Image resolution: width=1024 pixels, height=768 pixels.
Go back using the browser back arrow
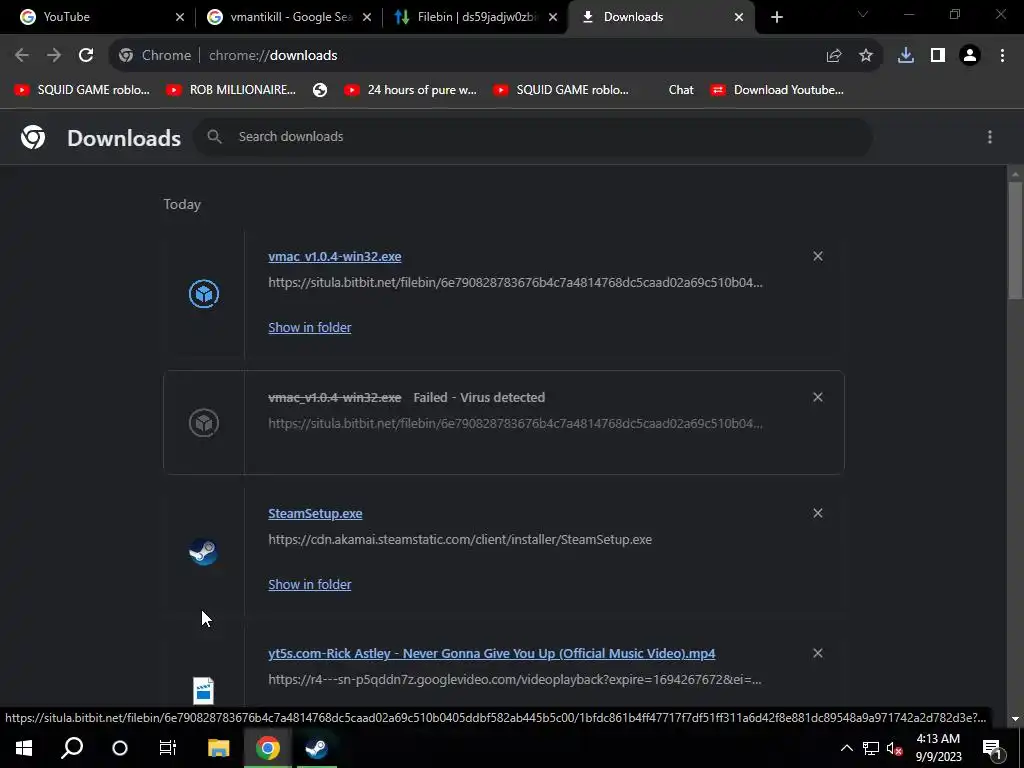(x=22, y=56)
